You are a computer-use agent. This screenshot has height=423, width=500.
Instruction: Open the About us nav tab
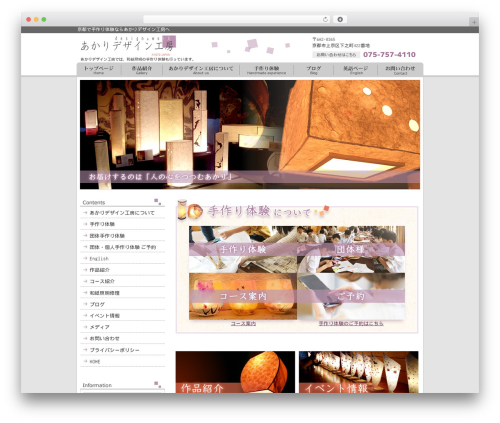[x=201, y=70]
